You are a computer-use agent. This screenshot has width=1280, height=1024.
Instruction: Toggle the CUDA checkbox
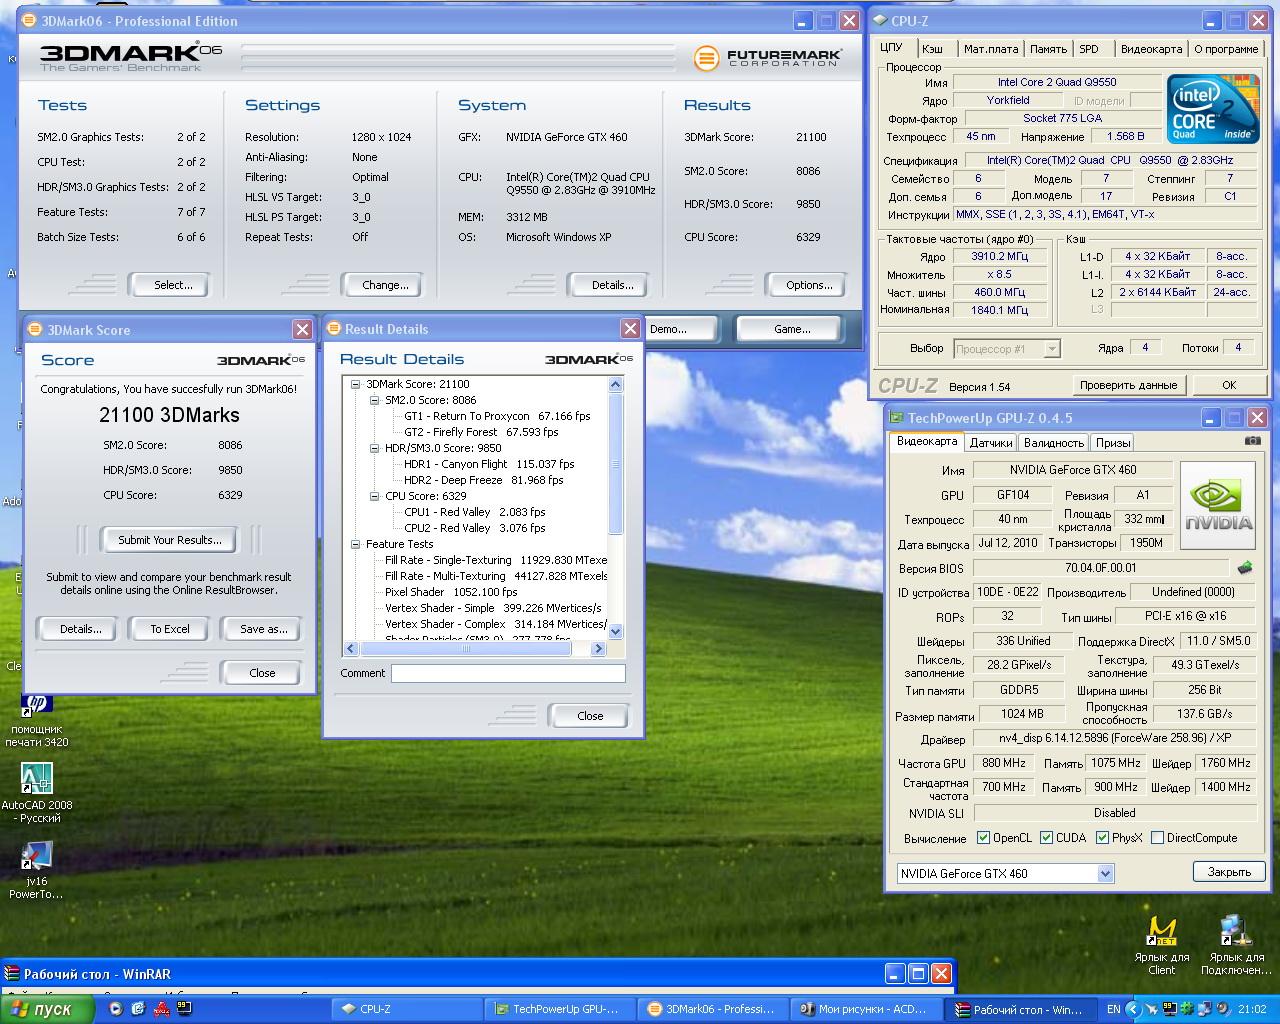(1046, 838)
